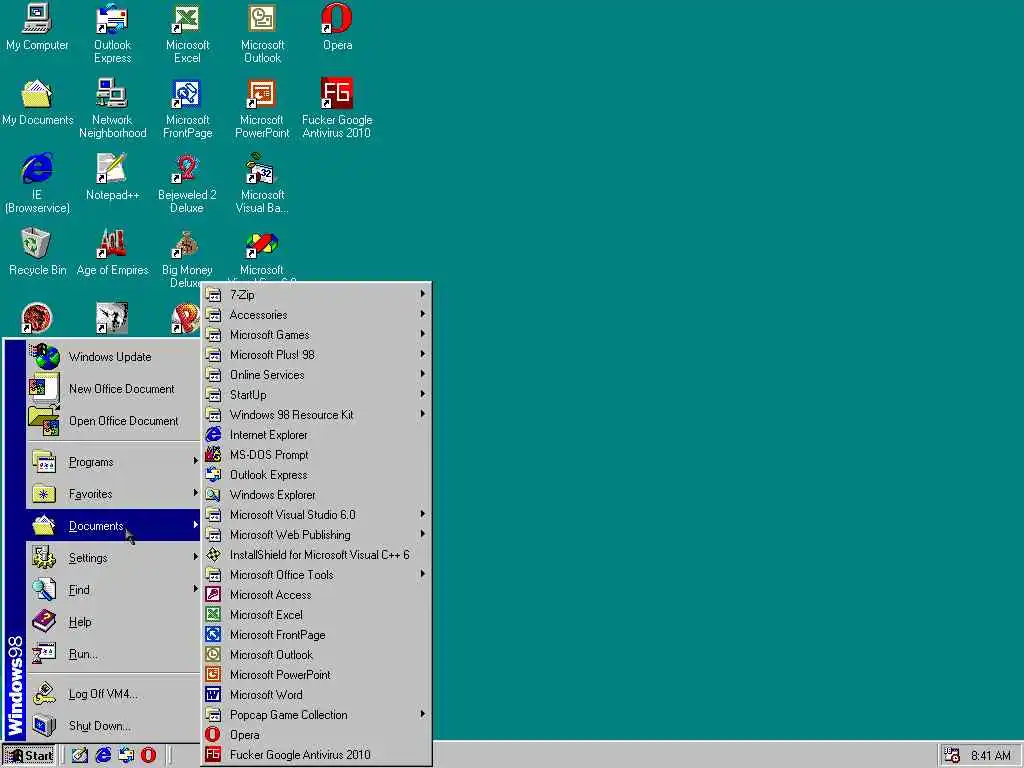Choose Shut Down... in Start menu
The height and width of the screenshot is (768, 1024).
(x=113, y=726)
